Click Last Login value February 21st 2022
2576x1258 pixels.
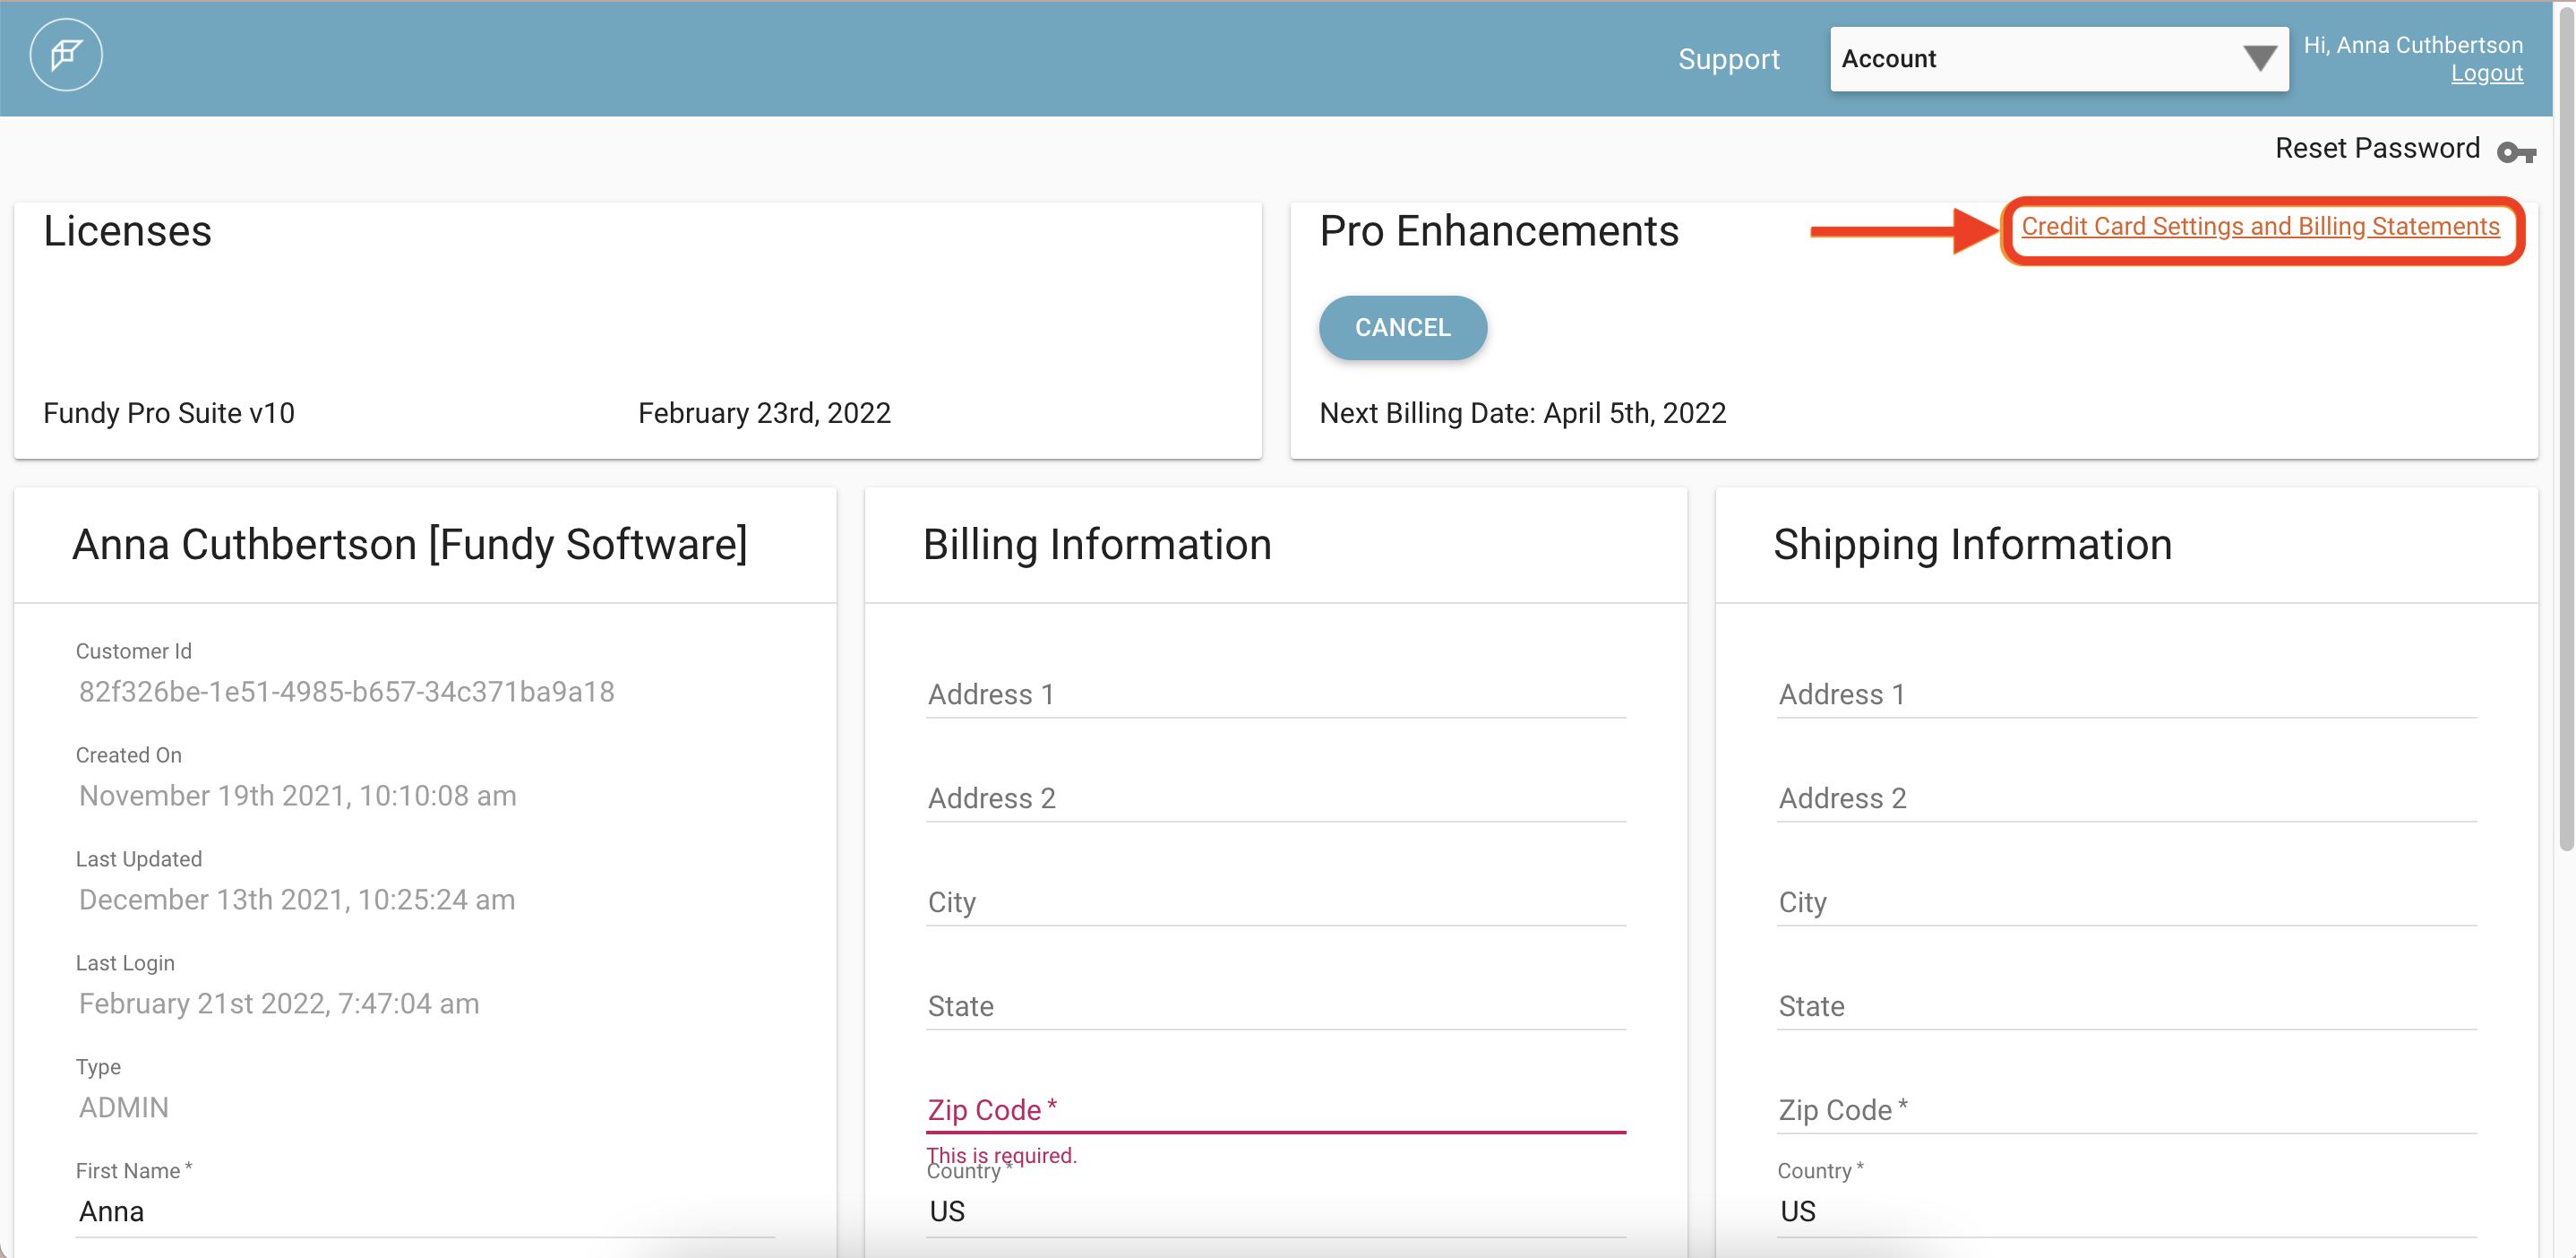coord(278,1004)
